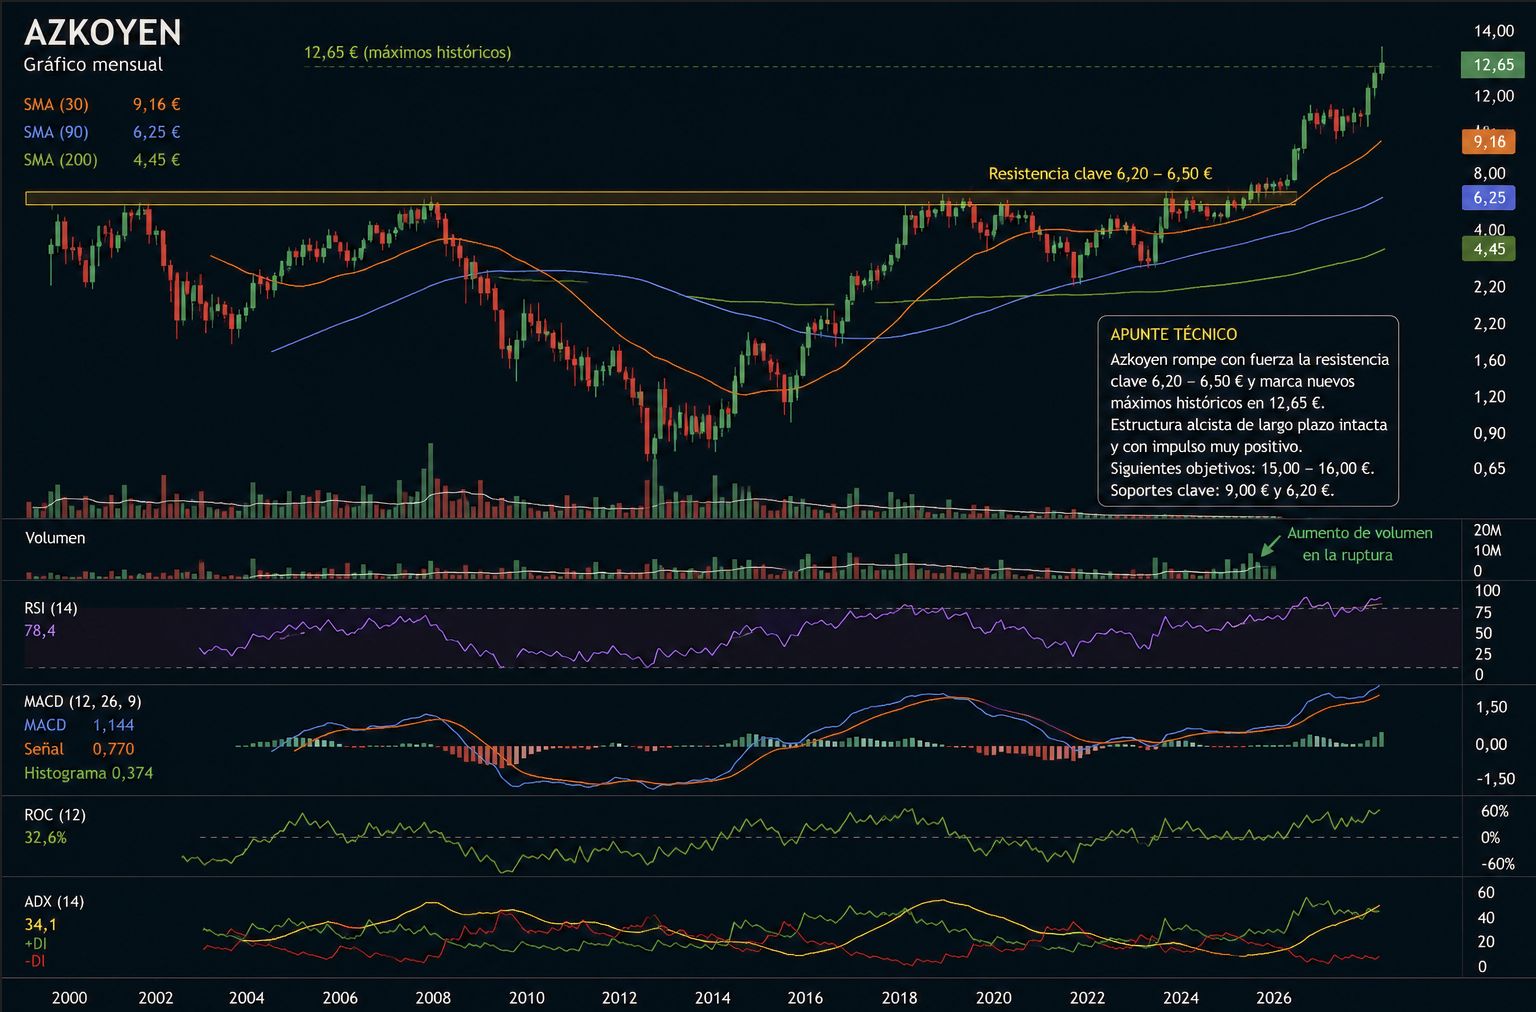Click the -DI legend label
The height and width of the screenshot is (1012, 1536).
click(x=34, y=961)
